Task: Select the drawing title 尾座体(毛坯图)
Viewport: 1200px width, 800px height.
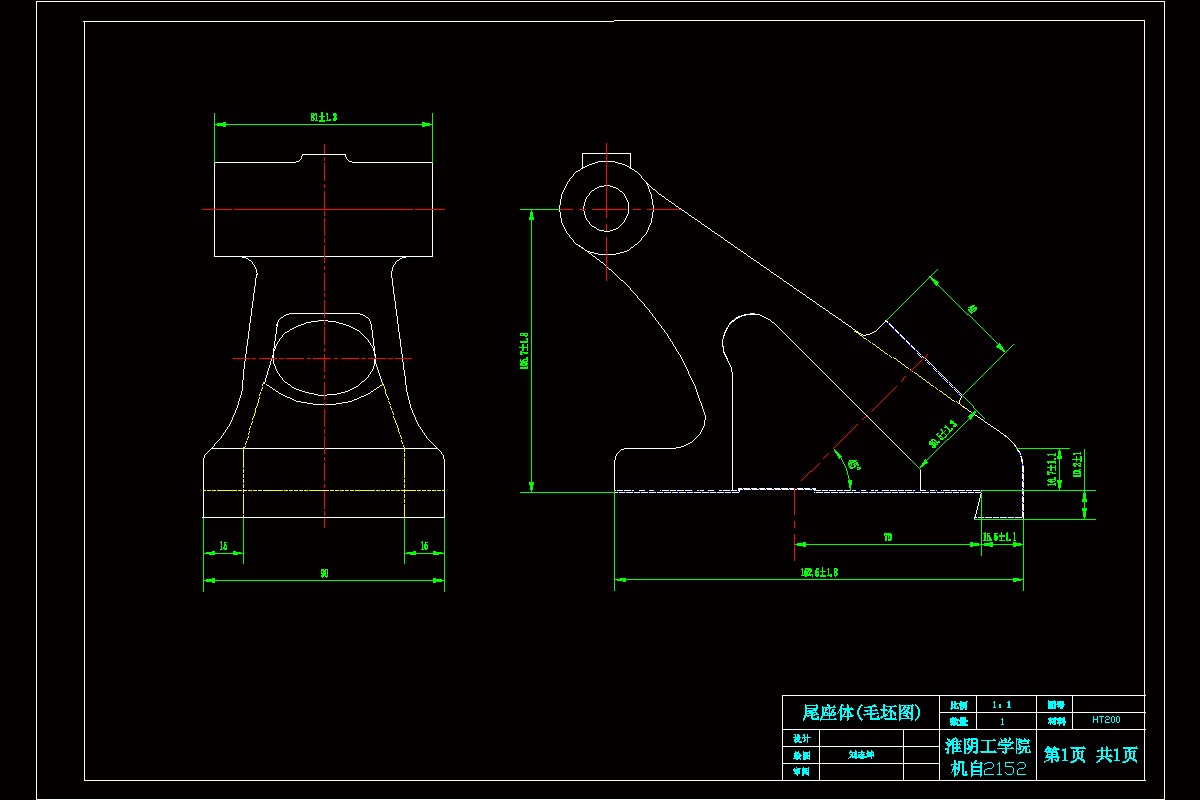Action: click(x=861, y=713)
